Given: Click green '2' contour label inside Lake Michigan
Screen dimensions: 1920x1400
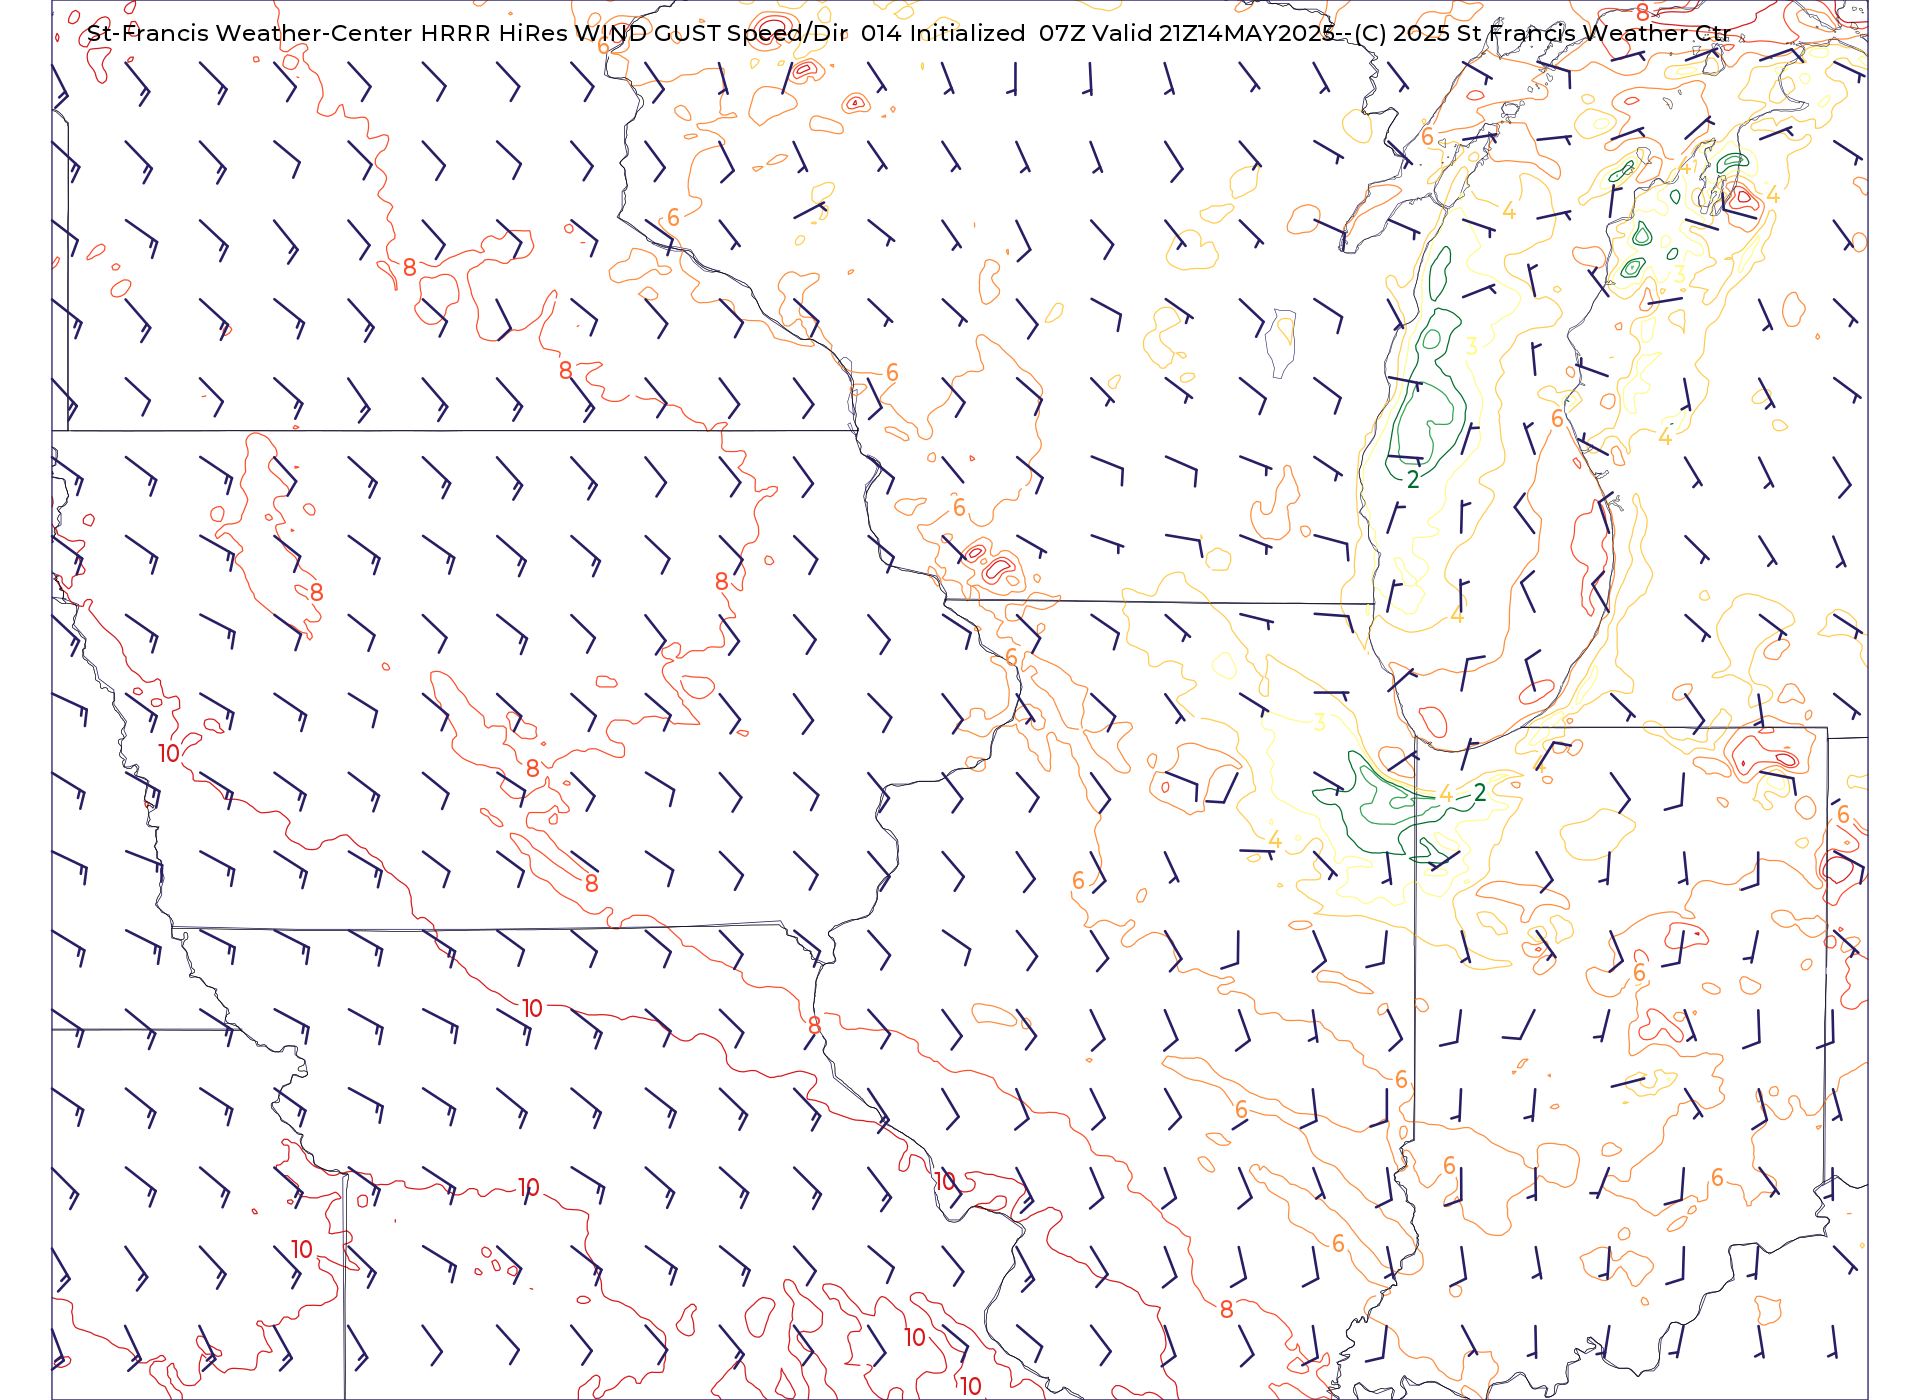Looking at the screenshot, I should (x=1413, y=480).
